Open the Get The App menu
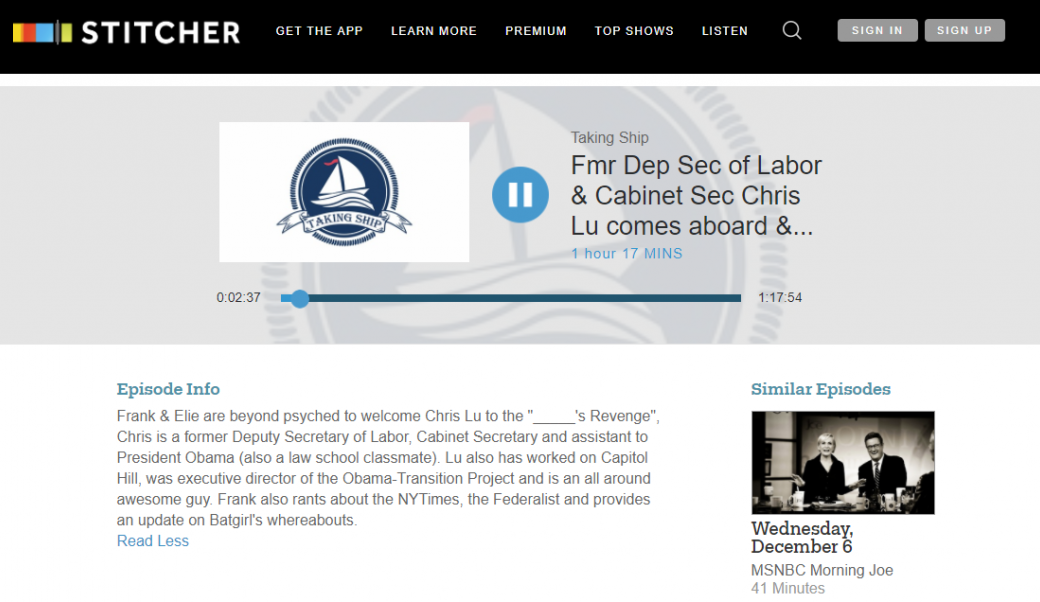This screenshot has height=602, width=1040. (319, 31)
